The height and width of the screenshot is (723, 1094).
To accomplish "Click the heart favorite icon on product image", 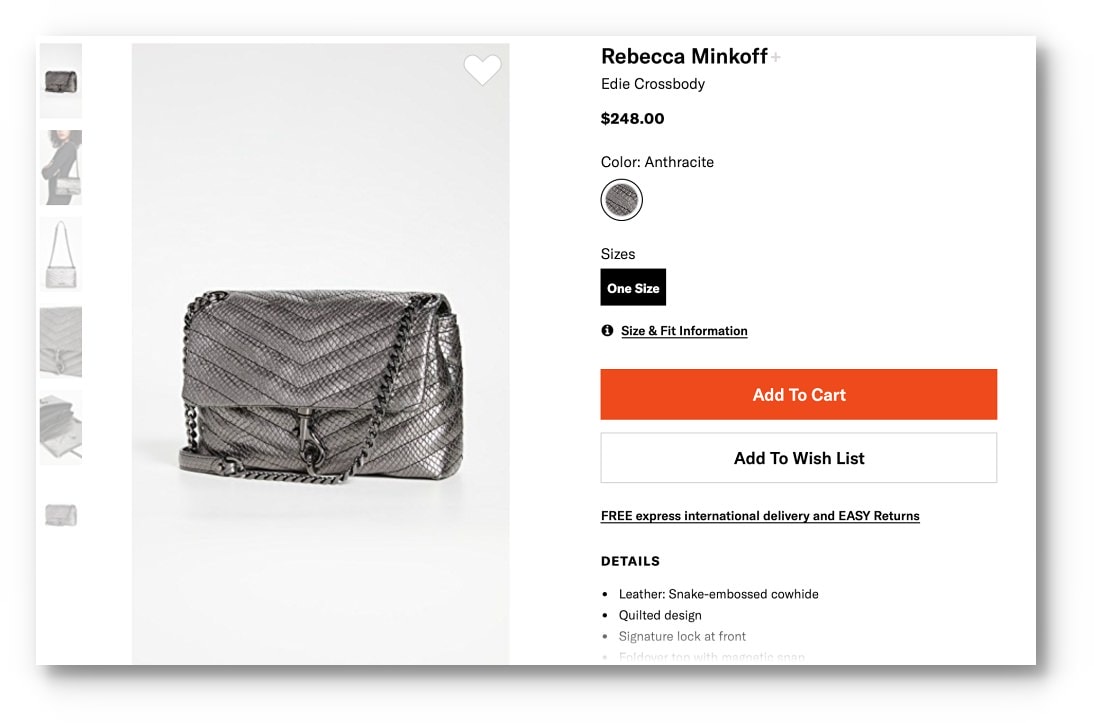I will [x=482, y=69].
